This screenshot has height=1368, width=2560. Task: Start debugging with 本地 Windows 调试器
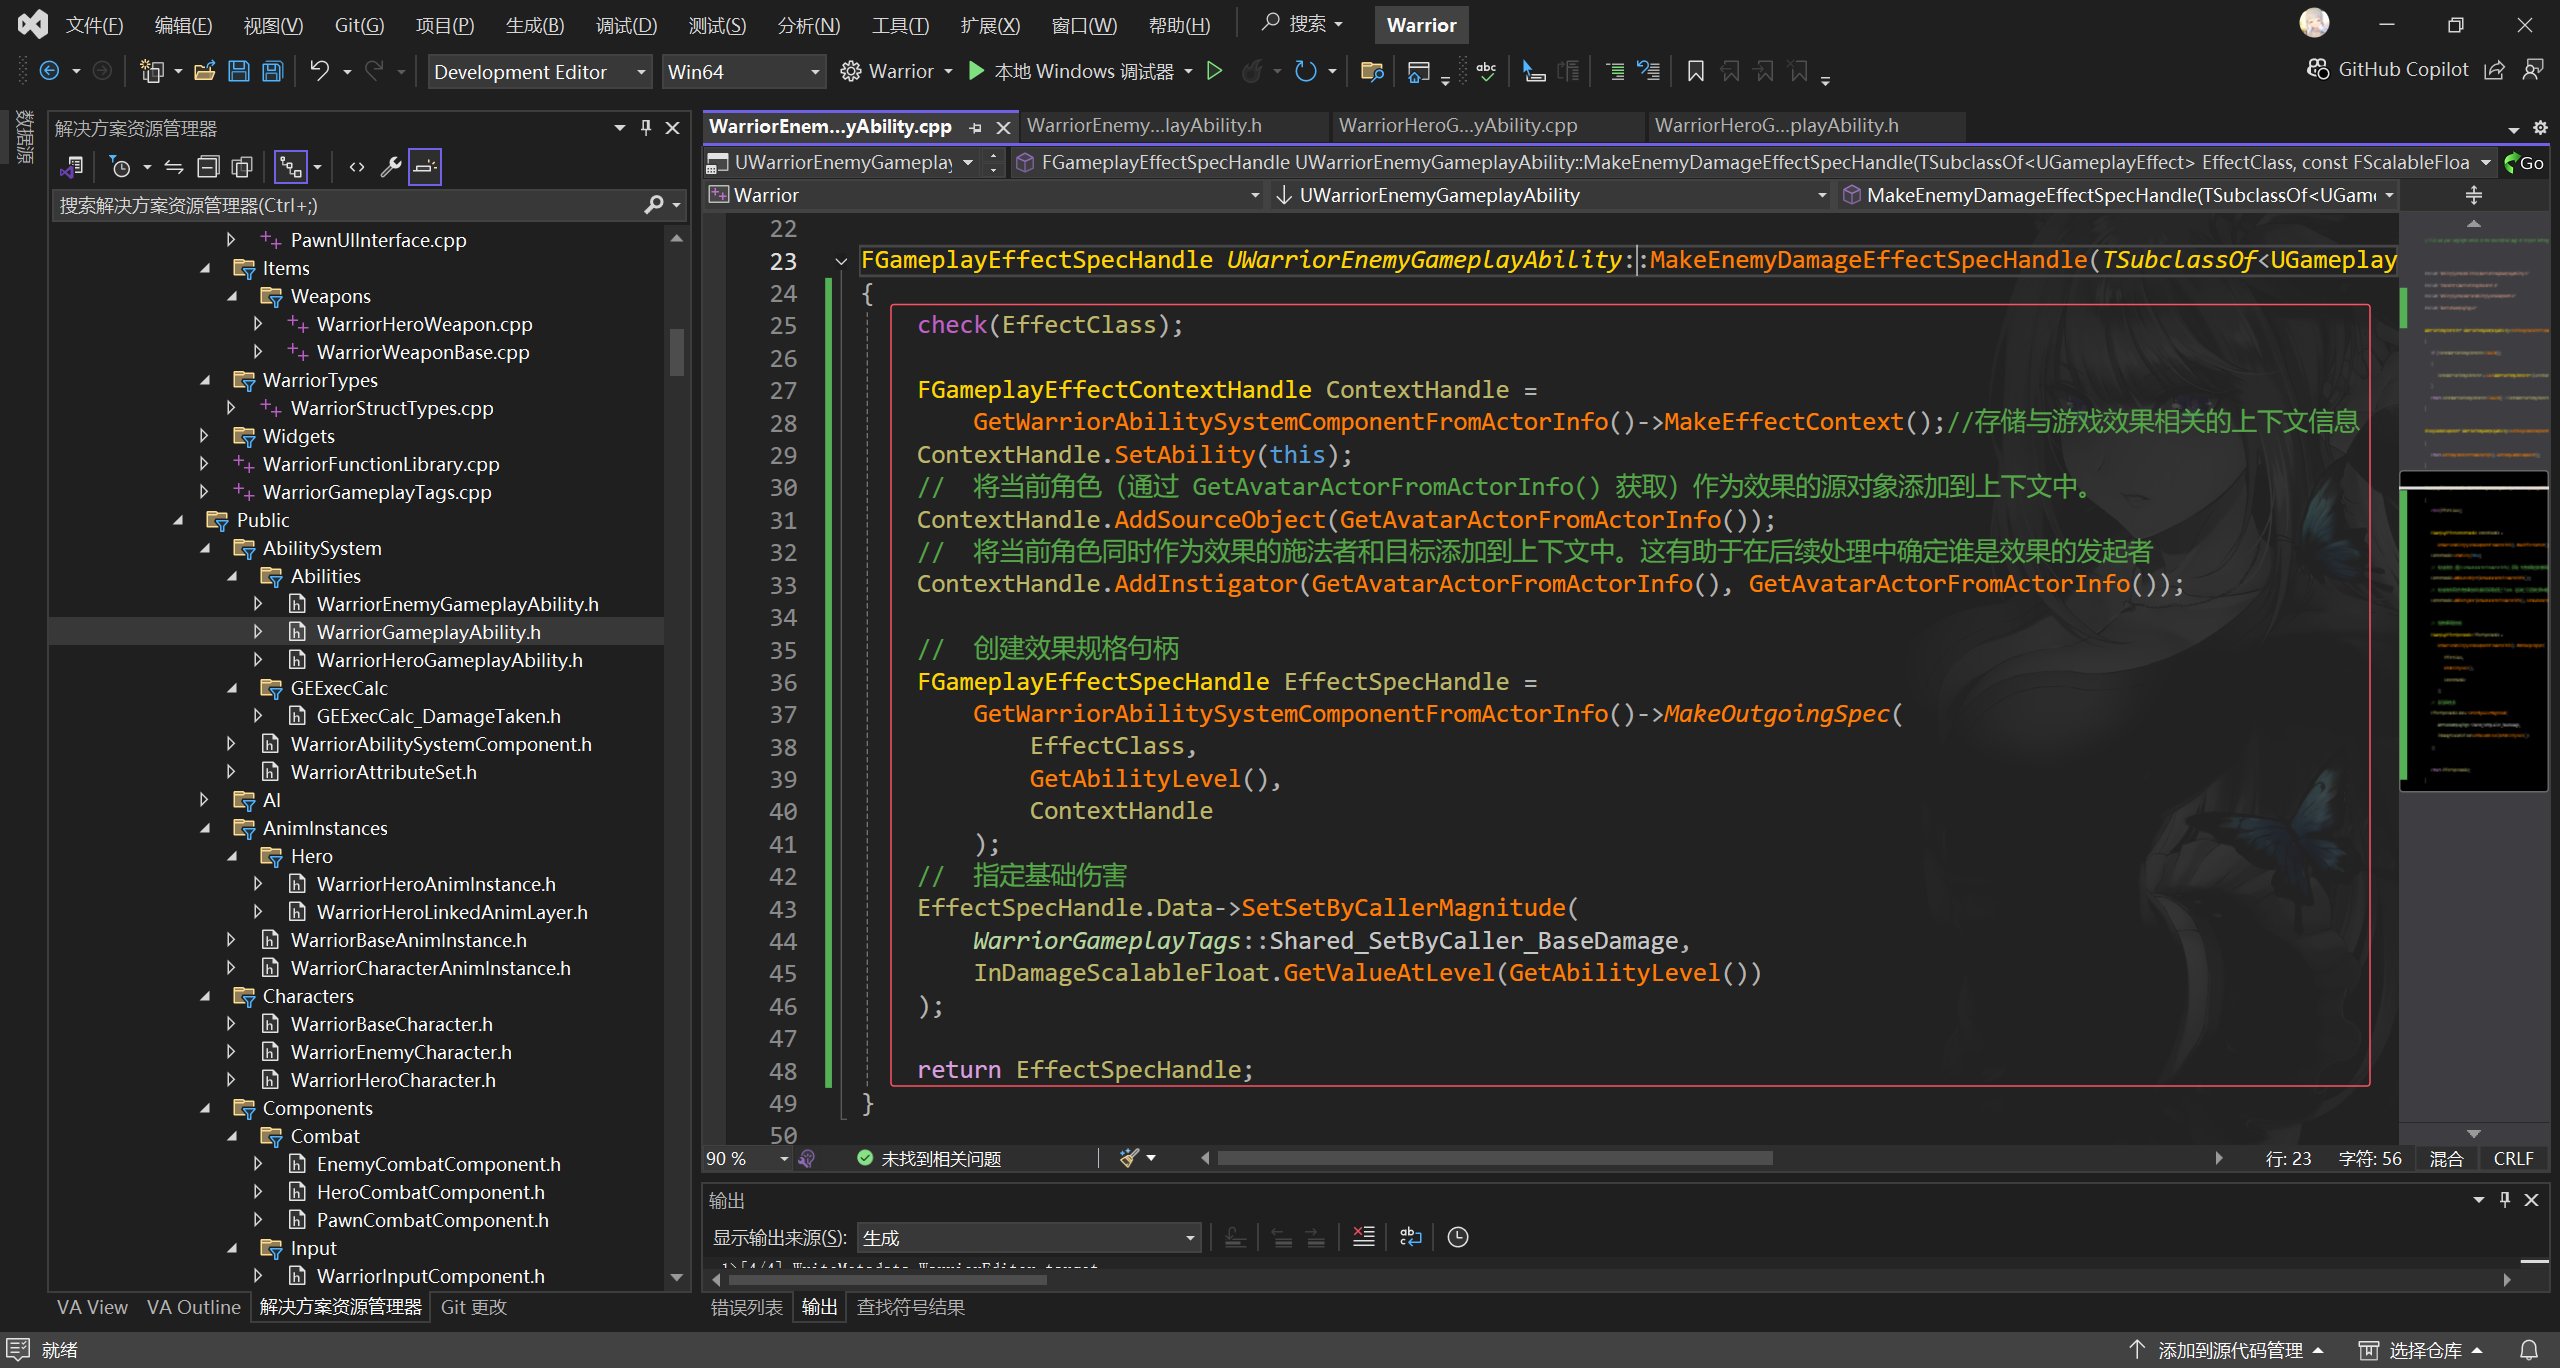point(1070,71)
